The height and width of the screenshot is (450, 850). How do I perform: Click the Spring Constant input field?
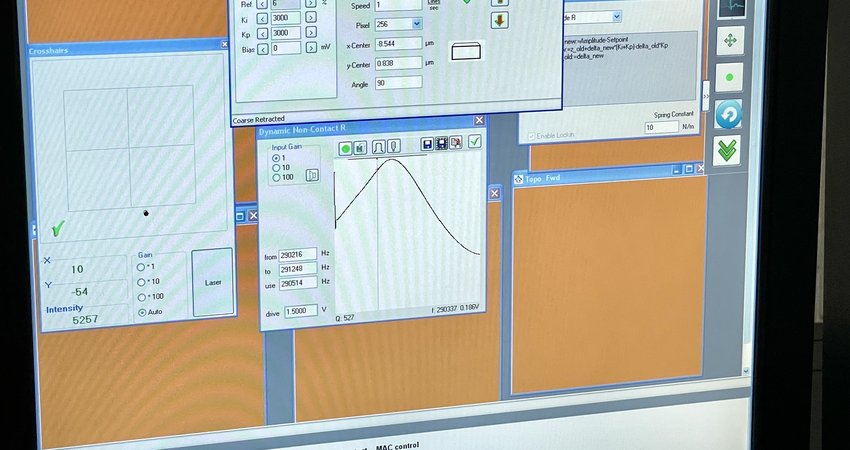click(661, 128)
